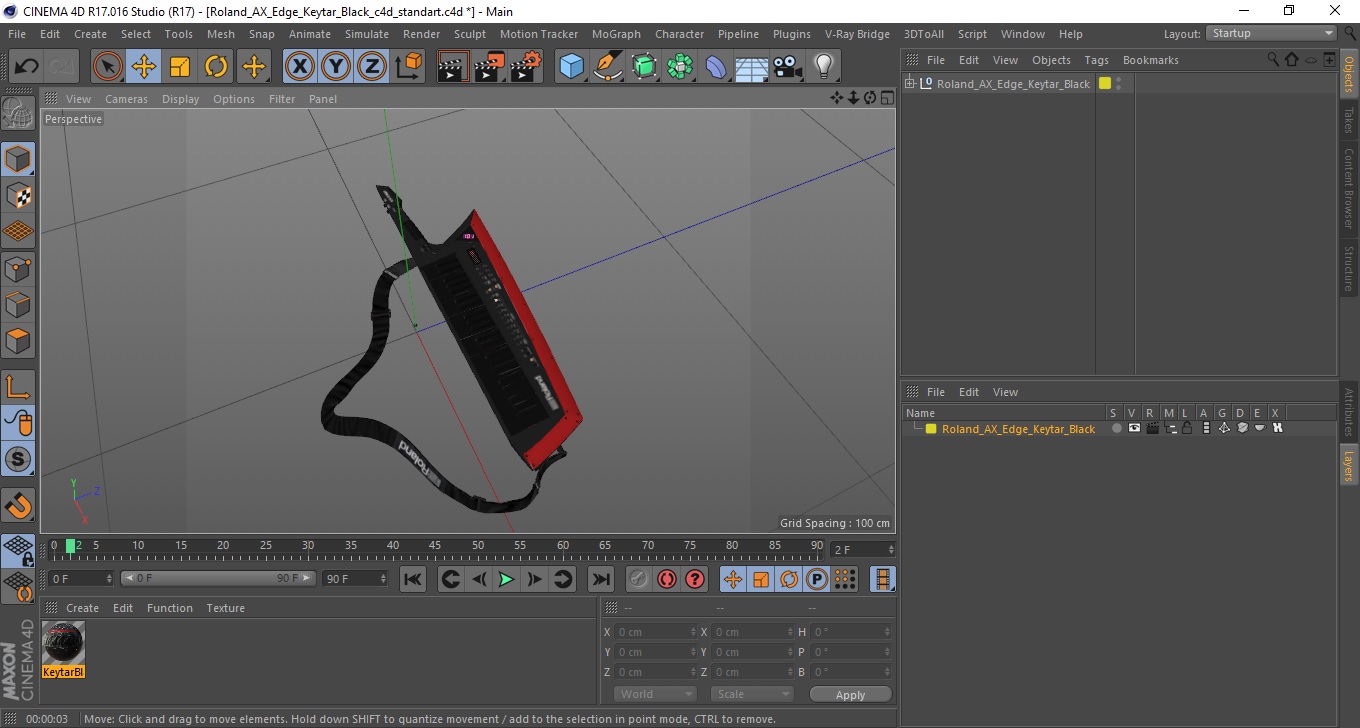Render the active view
The height and width of the screenshot is (728, 1360).
(453, 67)
